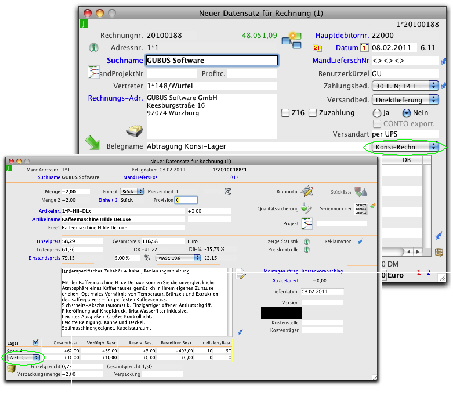This screenshot has height=393, width=453.
Task: Click the blue Suchname label in invoice window
Action: point(125,60)
